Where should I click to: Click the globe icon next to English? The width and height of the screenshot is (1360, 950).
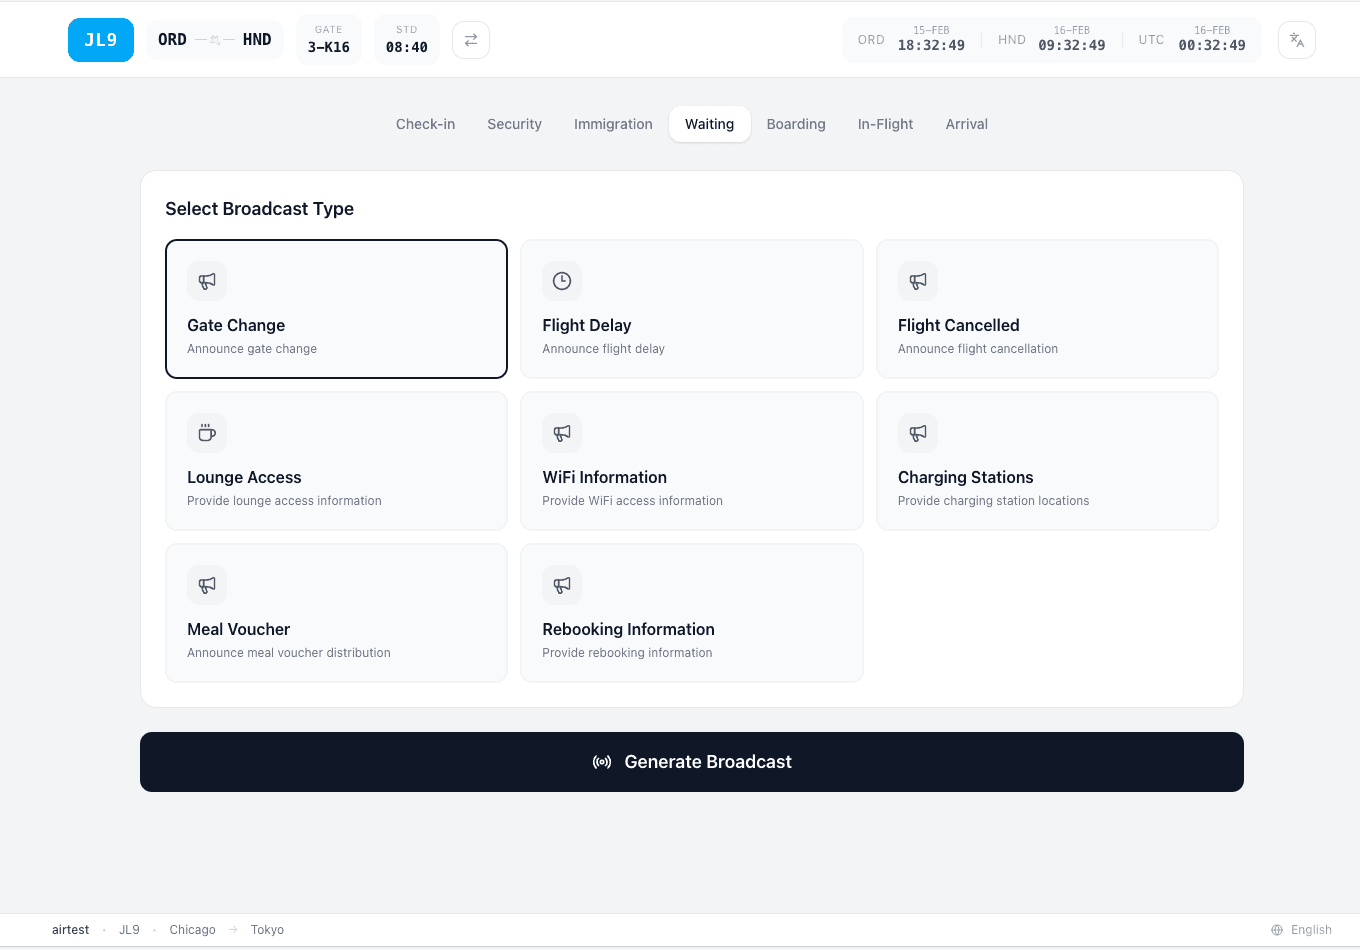tap(1276, 929)
